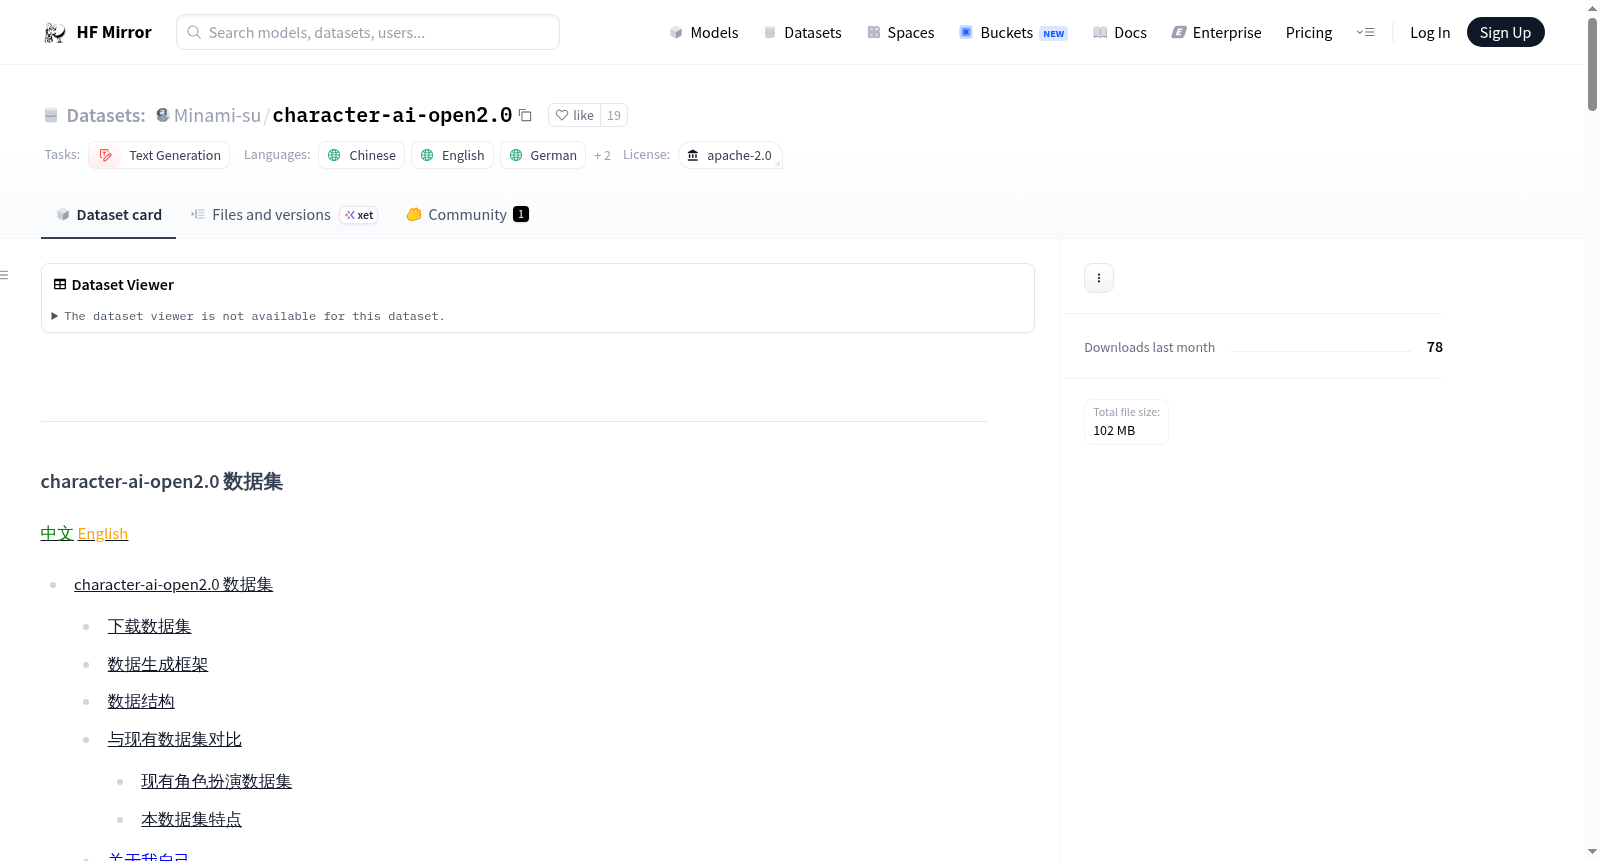
Task: Open the Datasets page
Action: coord(802,32)
